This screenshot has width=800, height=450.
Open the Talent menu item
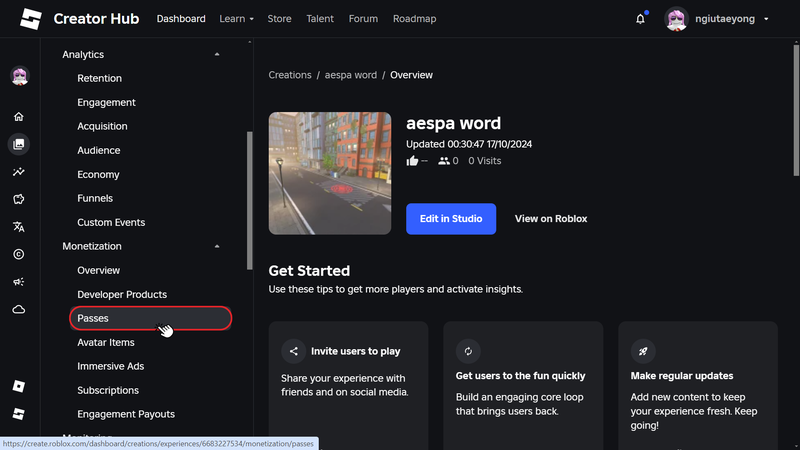click(x=320, y=19)
